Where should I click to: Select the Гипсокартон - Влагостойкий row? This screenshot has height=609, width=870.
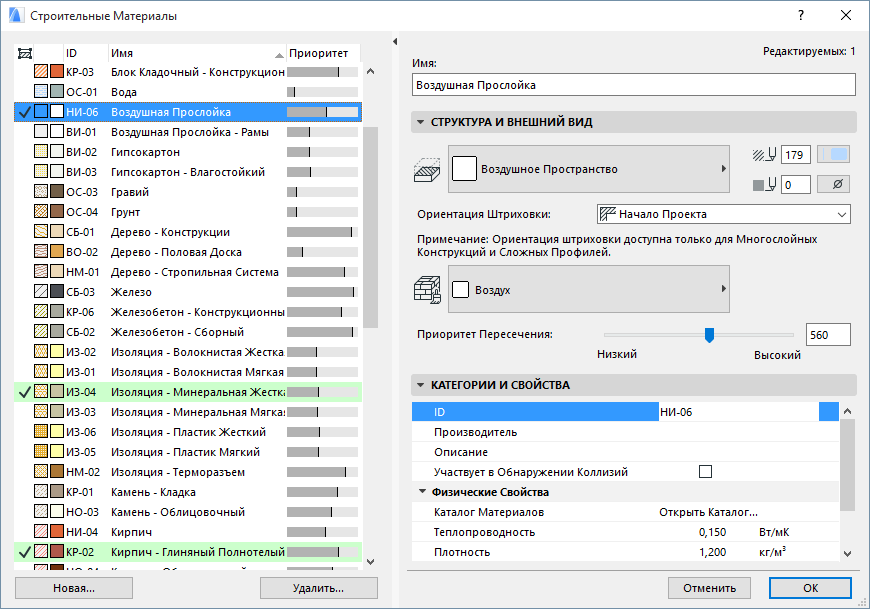[188, 171]
